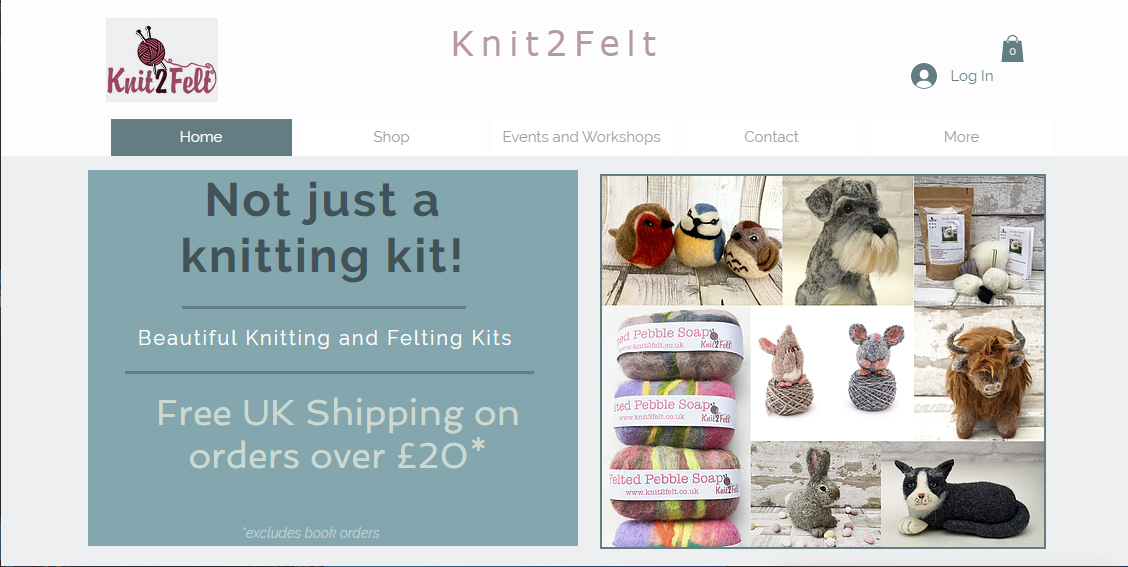1128x567 pixels.
Task: Open the Contact page
Action: [771, 137]
